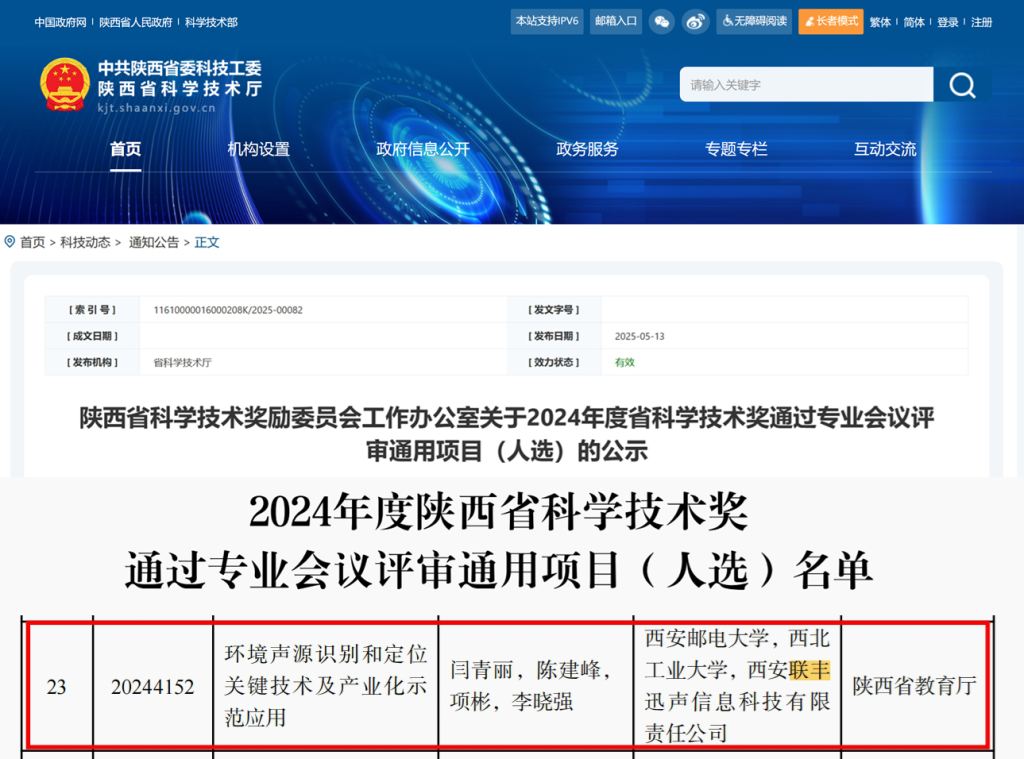Click the 发布日期 field label
The image size is (1024, 759).
click(x=554, y=336)
